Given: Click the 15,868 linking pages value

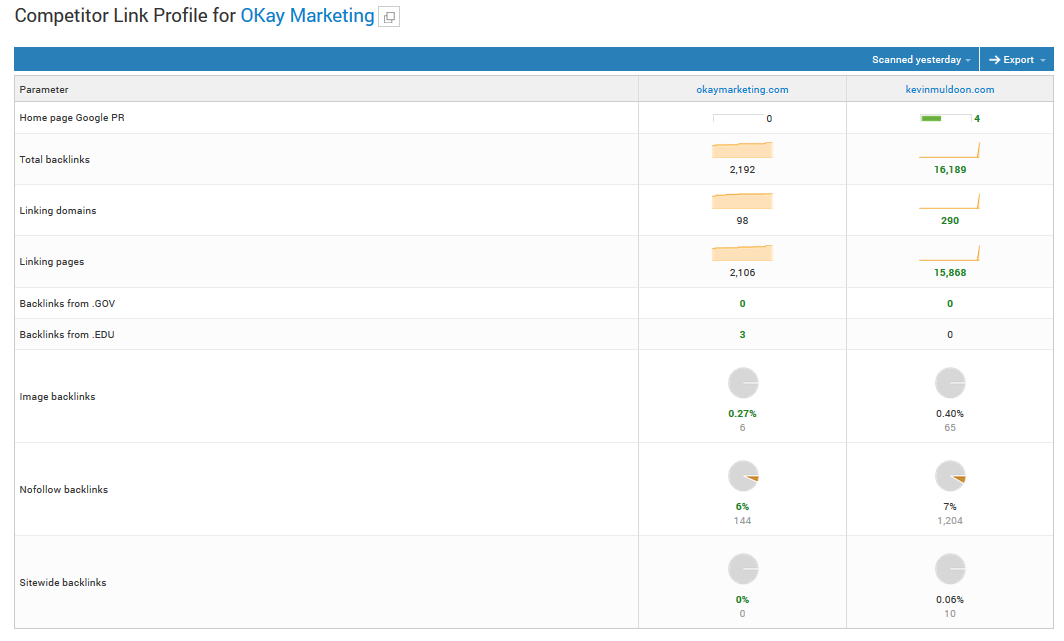Looking at the screenshot, I should 950,273.
